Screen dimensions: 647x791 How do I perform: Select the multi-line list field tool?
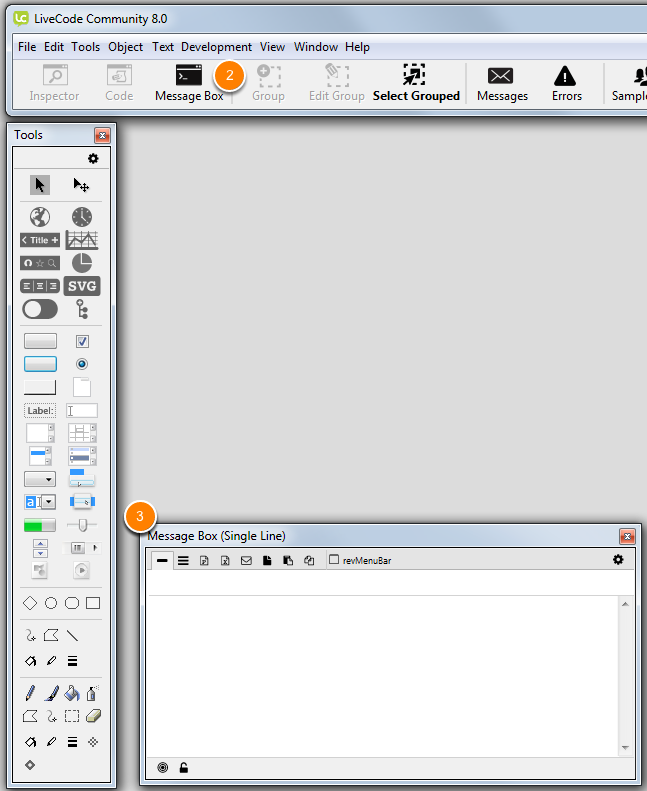(x=82, y=456)
